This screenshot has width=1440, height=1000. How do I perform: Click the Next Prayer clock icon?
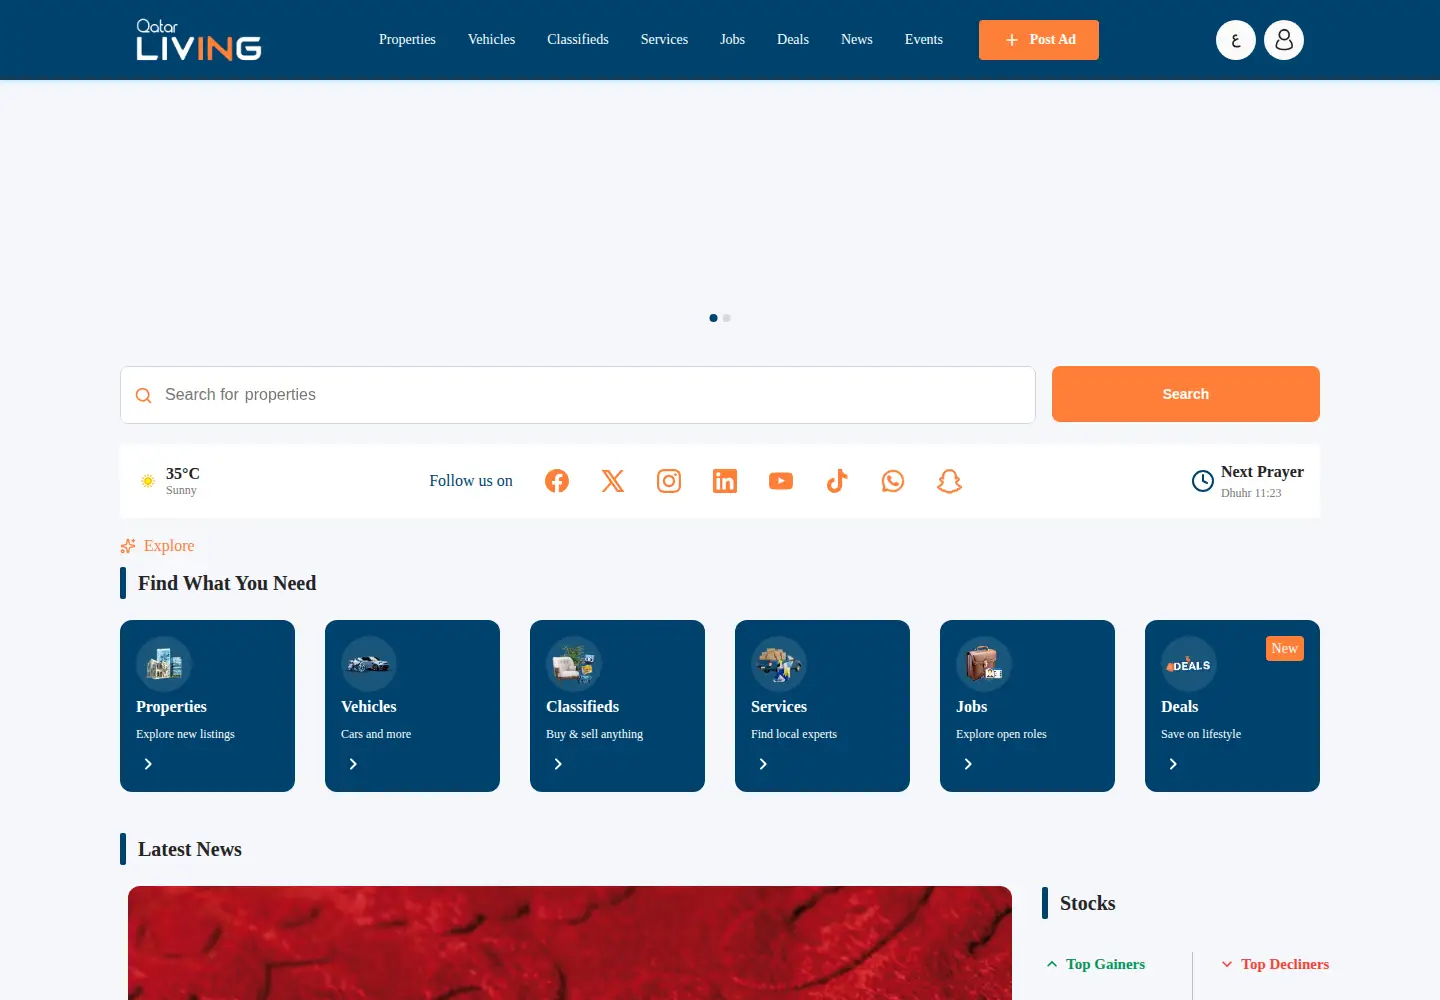pyautogui.click(x=1203, y=481)
